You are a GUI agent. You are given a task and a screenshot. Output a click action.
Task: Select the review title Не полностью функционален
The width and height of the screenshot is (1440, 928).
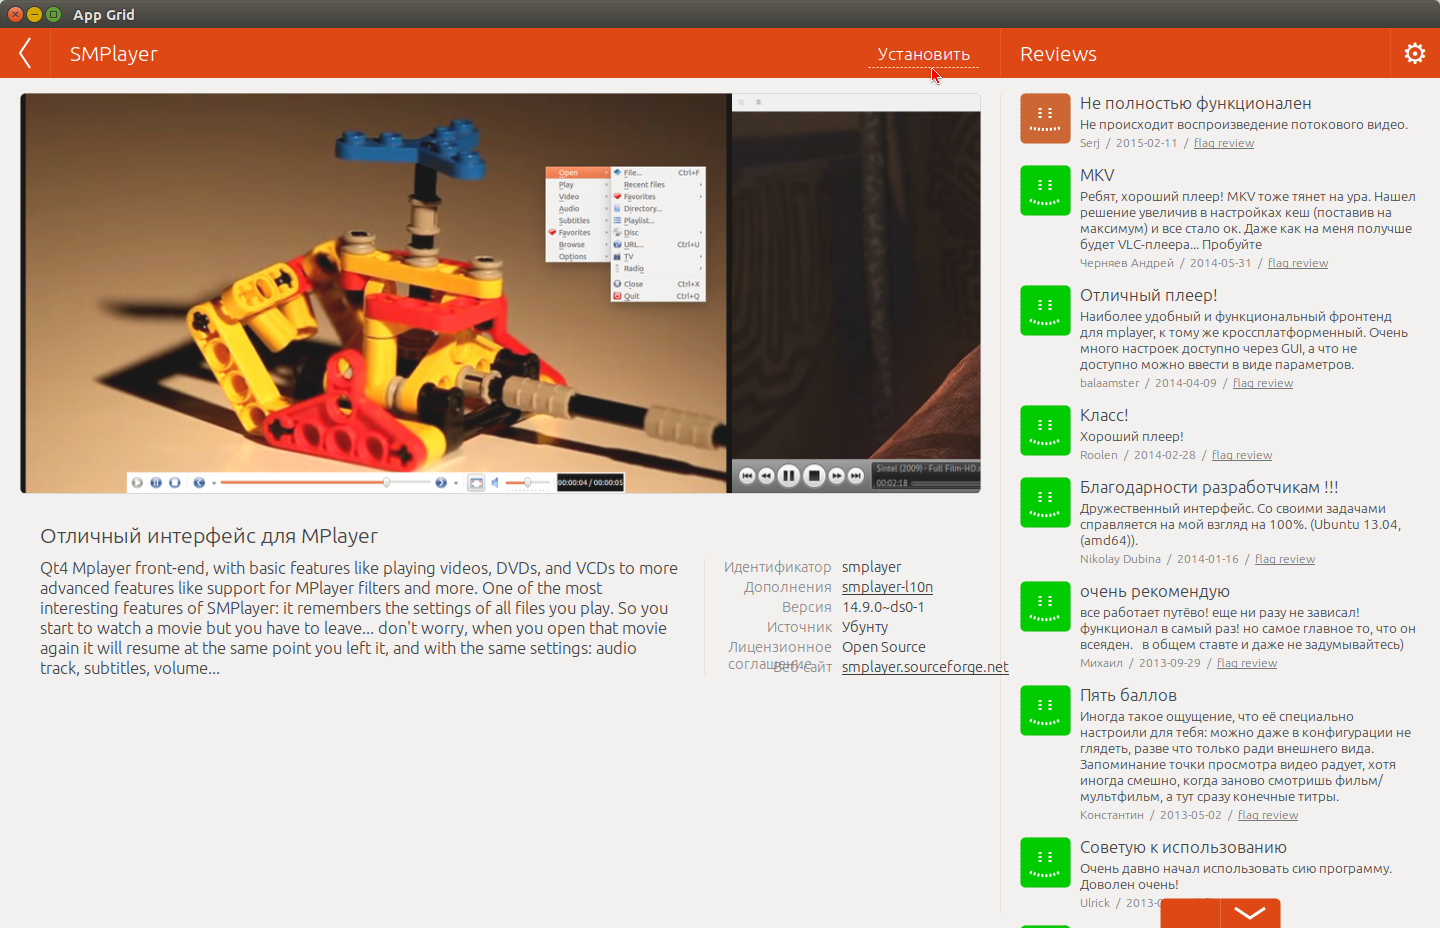1195,104
